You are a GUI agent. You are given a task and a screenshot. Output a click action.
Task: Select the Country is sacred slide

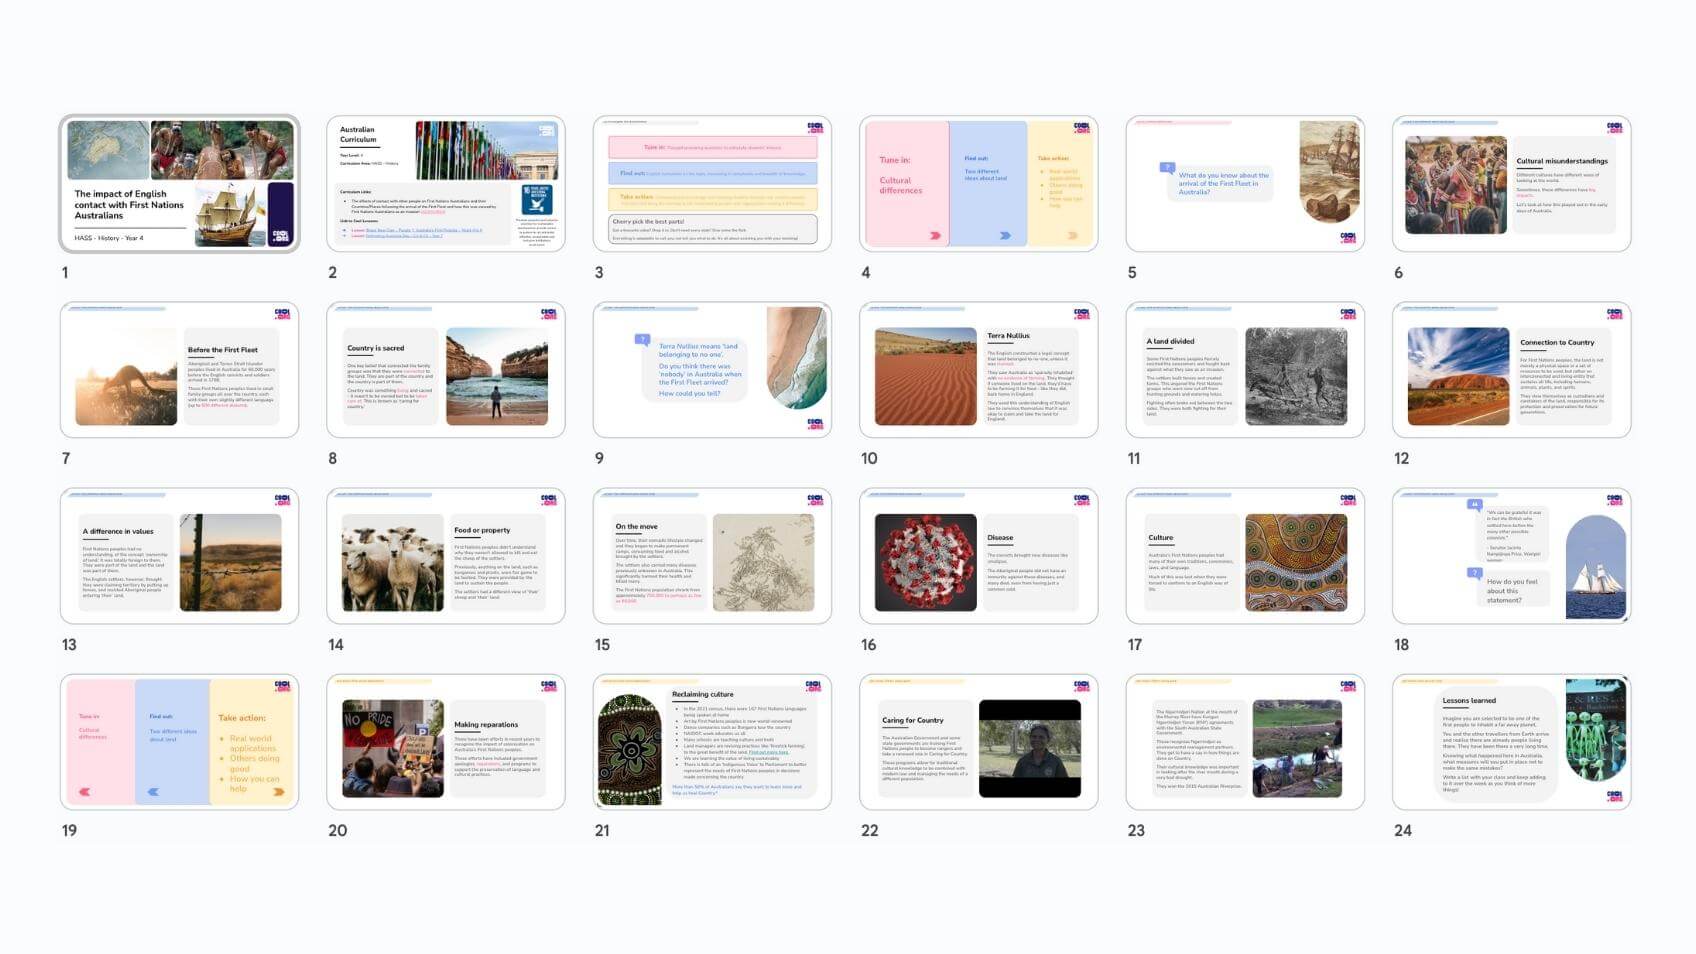coord(445,370)
